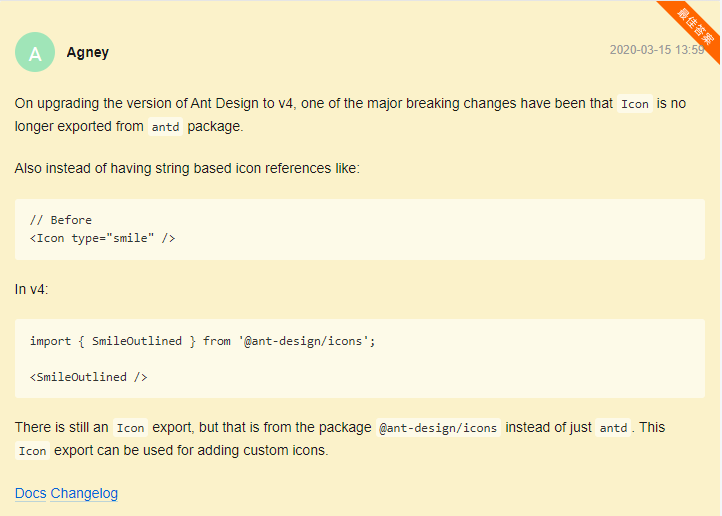Click inline code 'antd' after 'instead of just'

pos(613,428)
